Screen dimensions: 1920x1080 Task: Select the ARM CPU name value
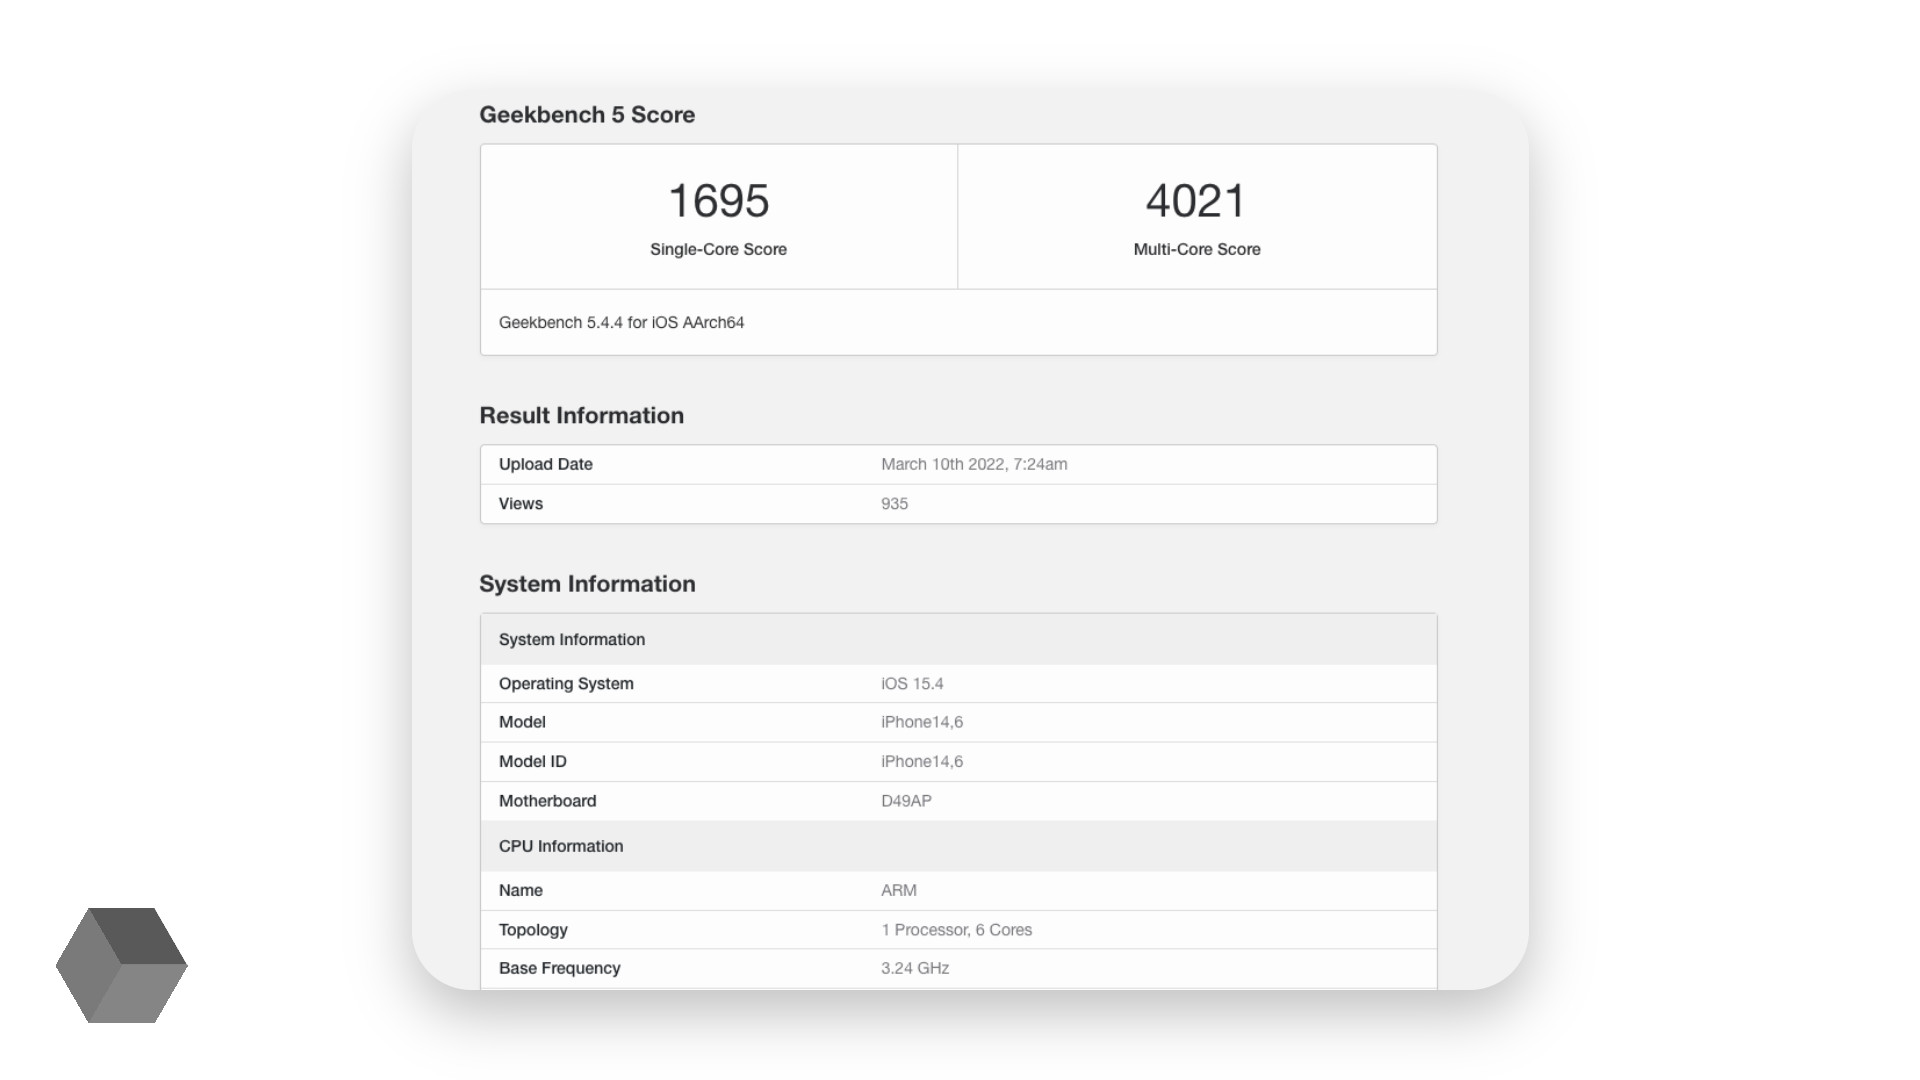tap(899, 890)
